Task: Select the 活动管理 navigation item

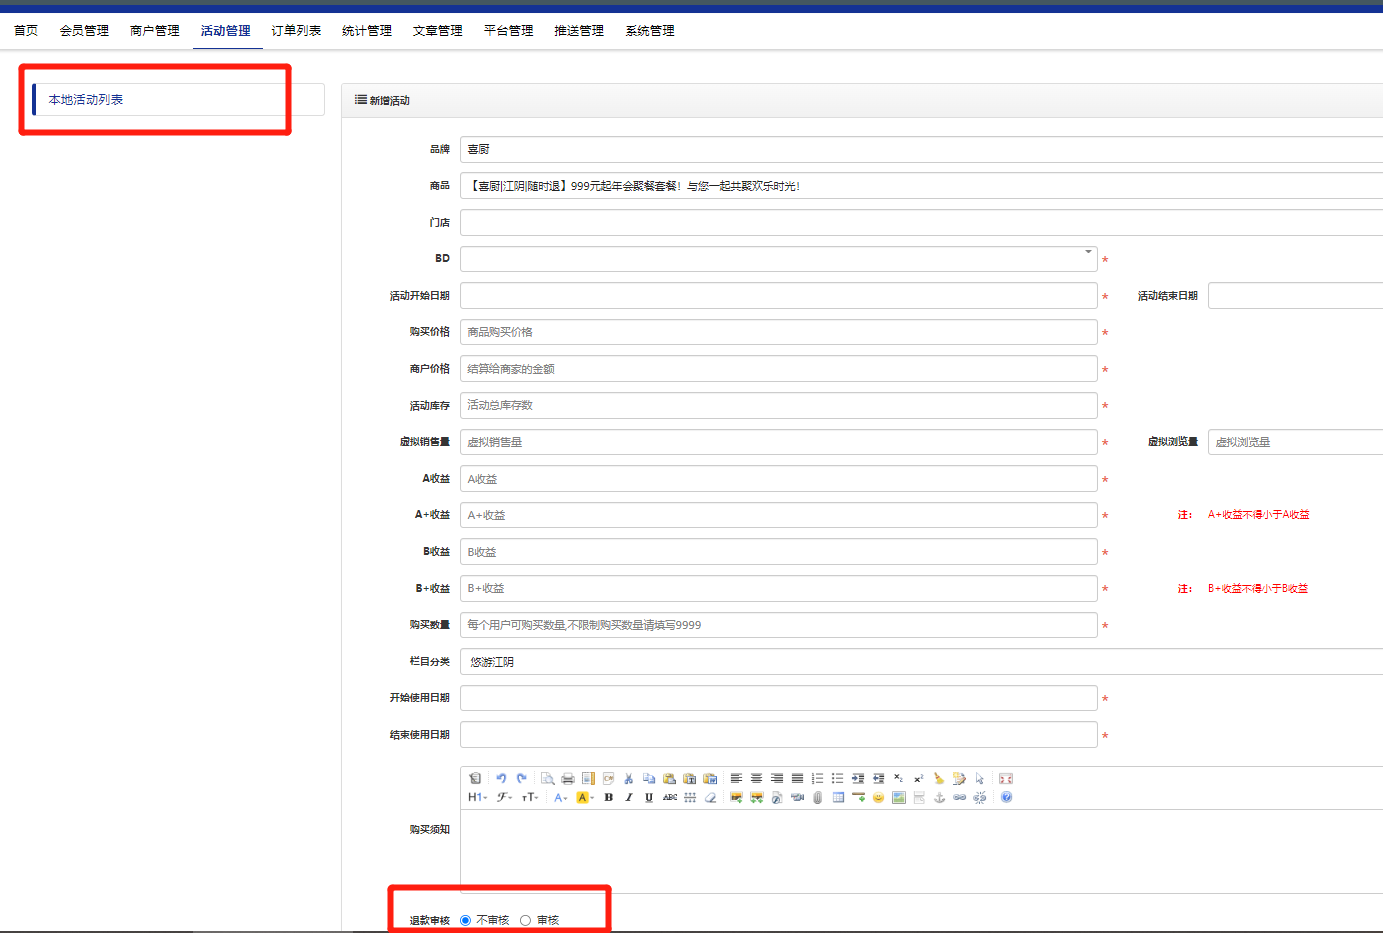Action: coord(226,31)
